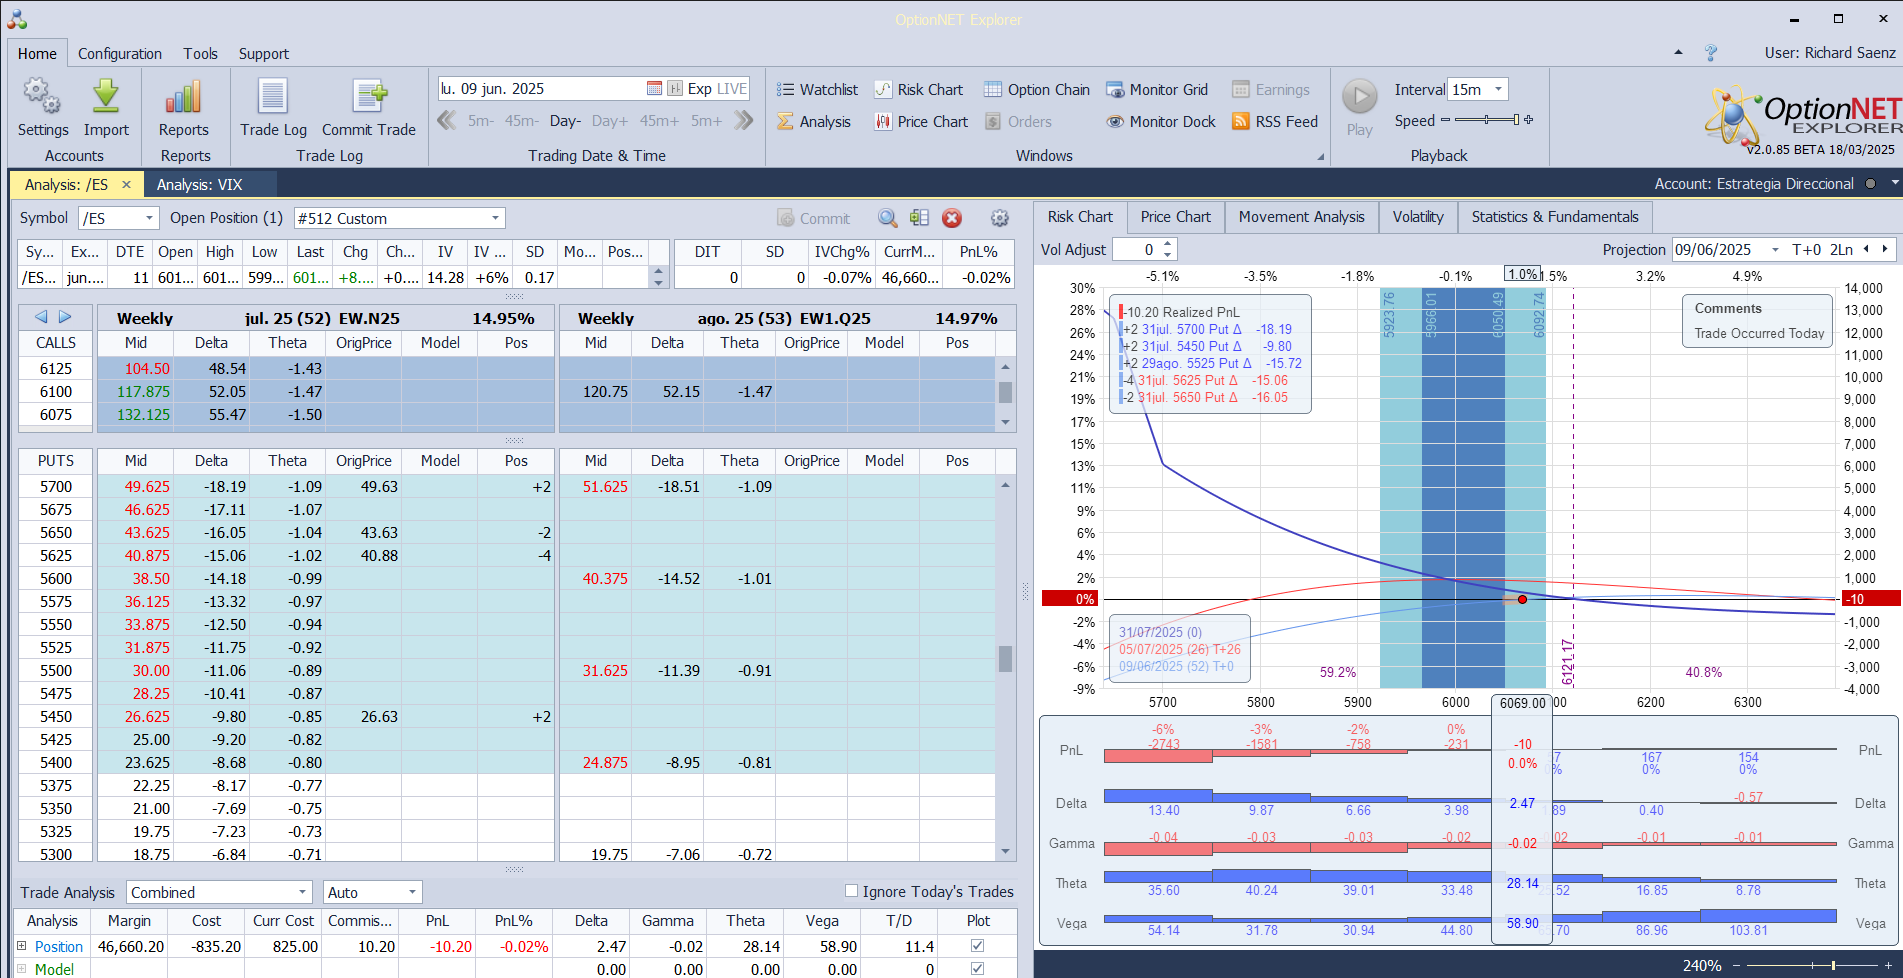Click the Day- button
Screen dimensions: 1903x978
(565, 121)
